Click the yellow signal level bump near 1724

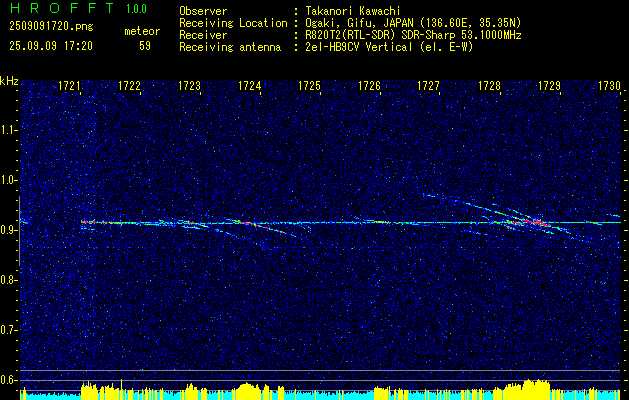(249, 391)
